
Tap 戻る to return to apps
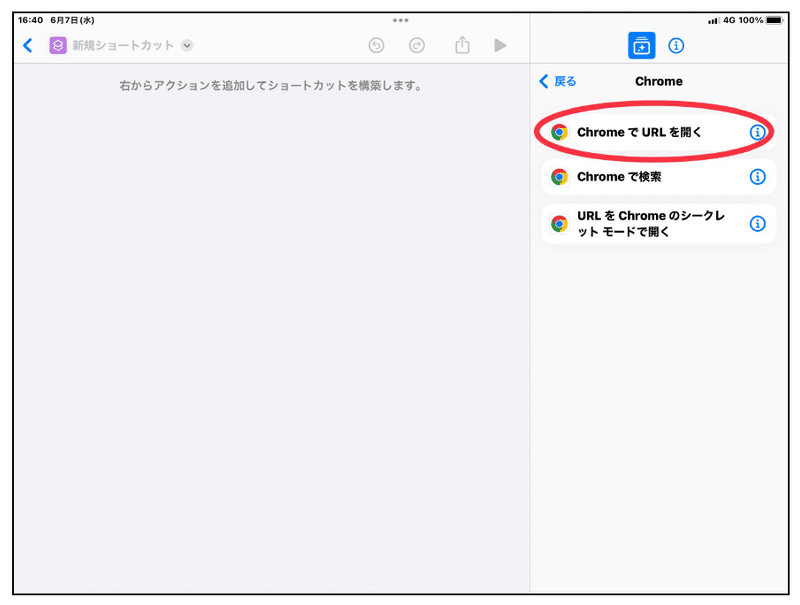[x=558, y=81]
